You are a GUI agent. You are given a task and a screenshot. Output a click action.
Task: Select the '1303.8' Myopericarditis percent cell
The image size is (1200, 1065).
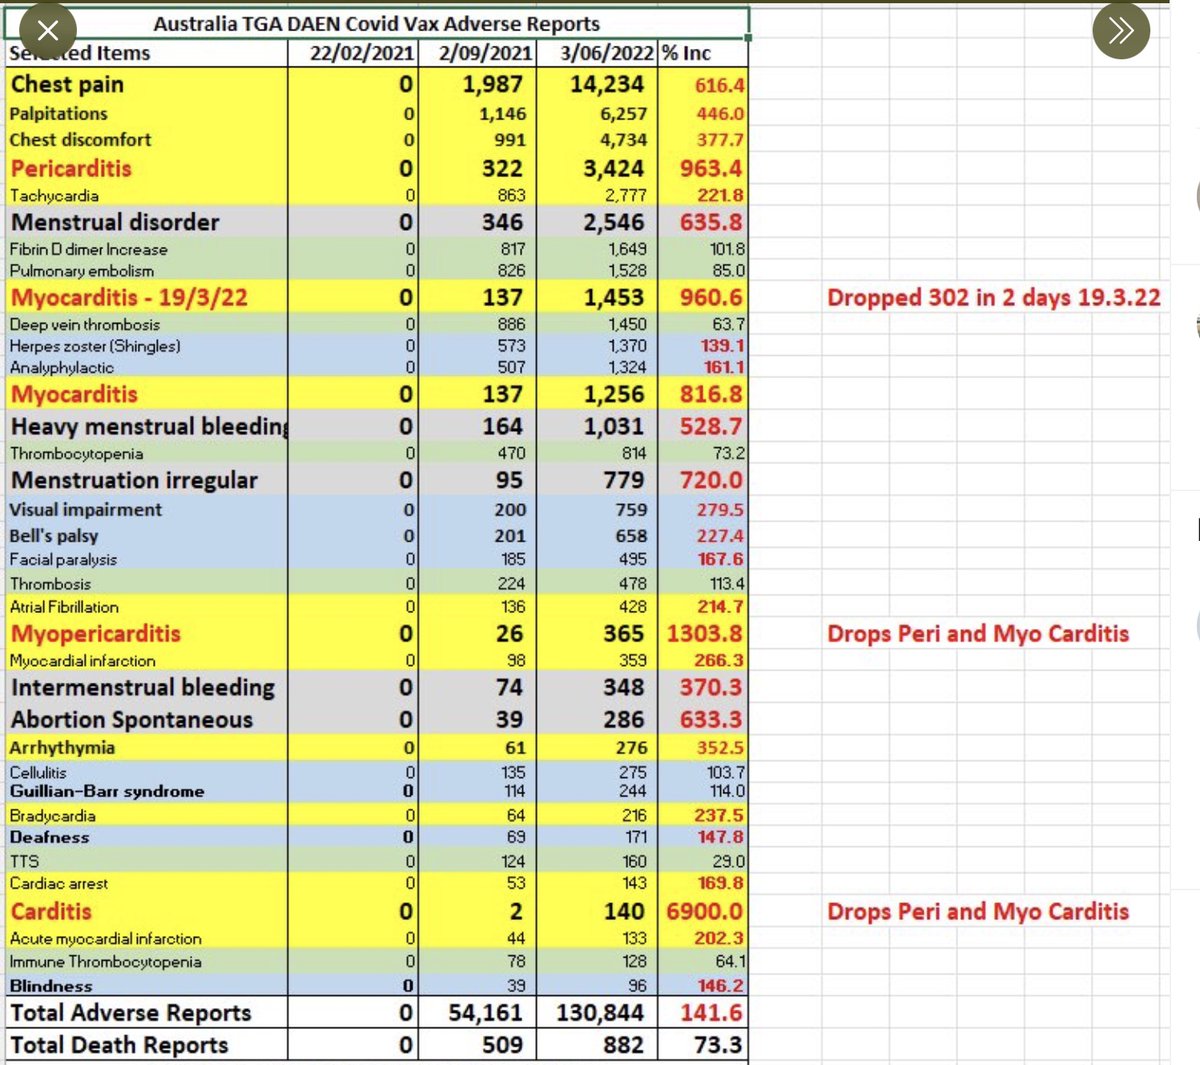[705, 634]
